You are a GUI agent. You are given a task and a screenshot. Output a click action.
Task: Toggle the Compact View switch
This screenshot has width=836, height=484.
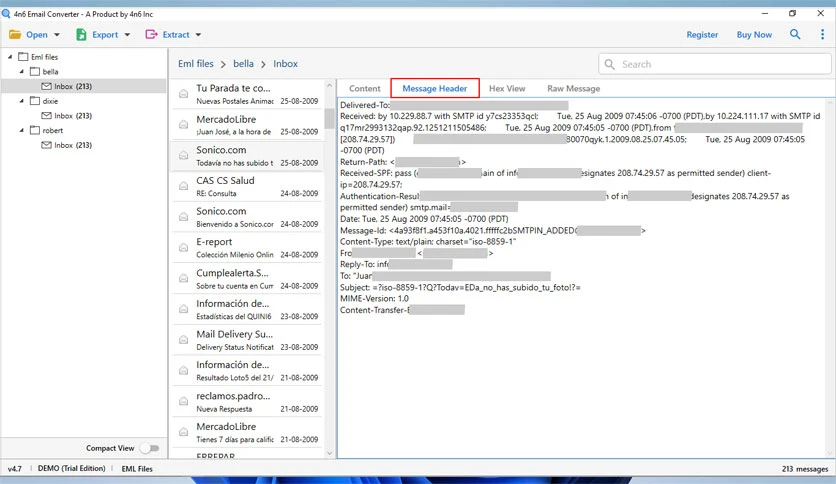[150, 448]
